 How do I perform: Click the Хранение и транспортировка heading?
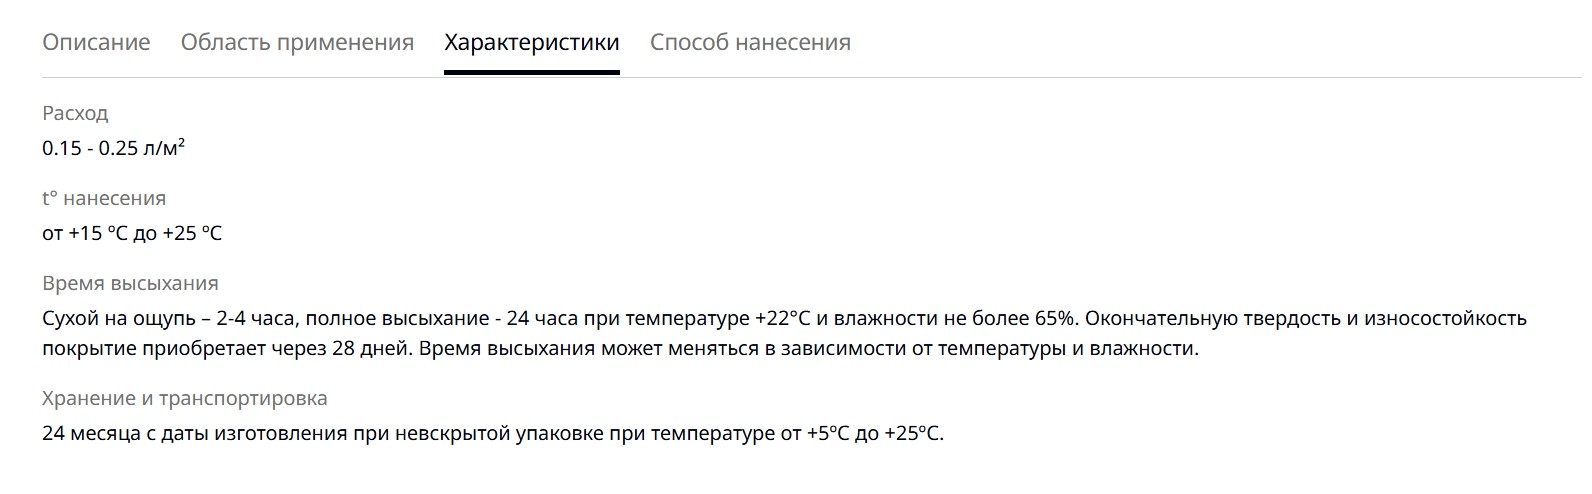tap(185, 398)
